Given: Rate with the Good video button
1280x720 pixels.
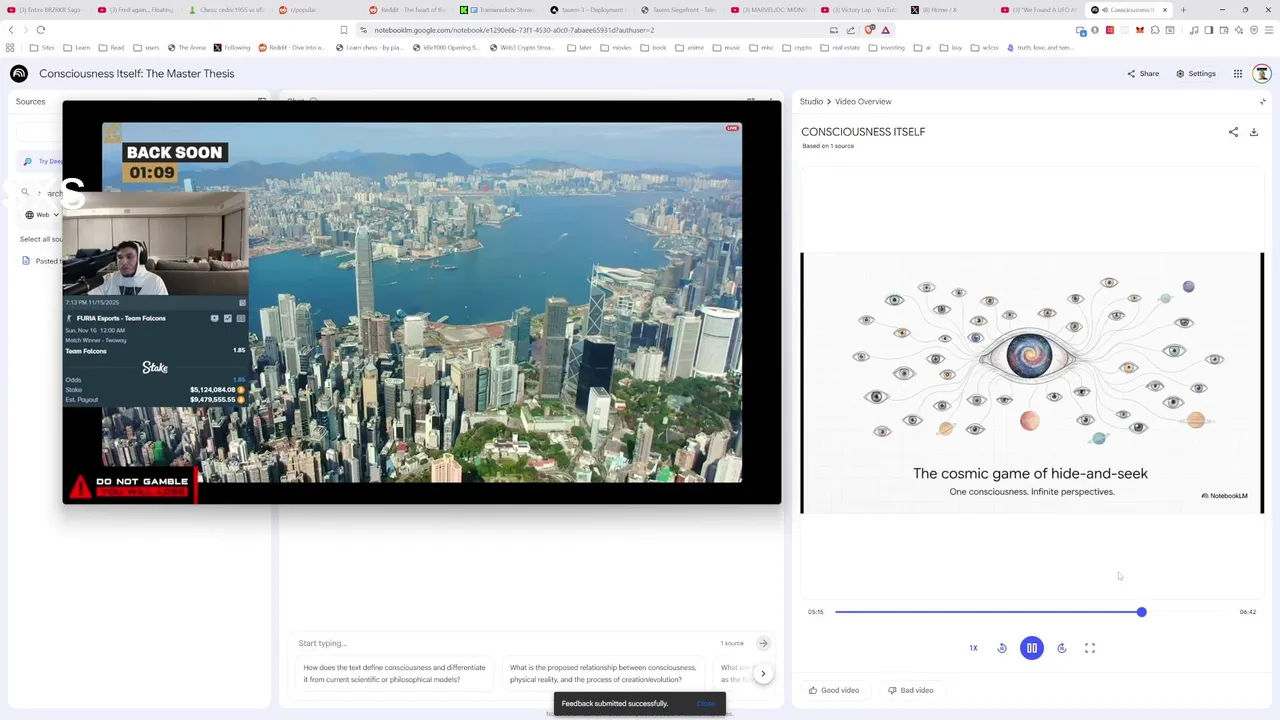Looking at the screenshot, I should click(x=834, y=690).
